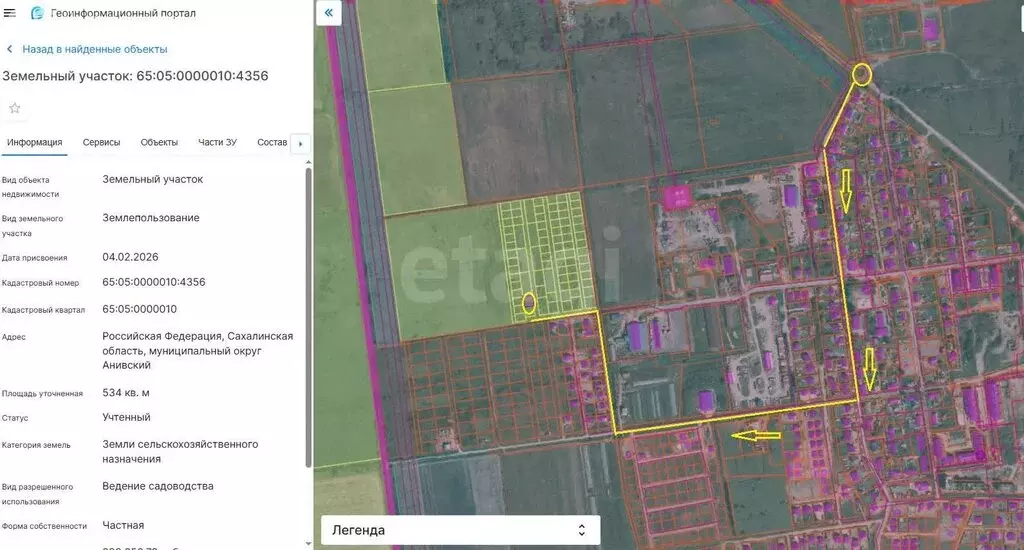Viewport: 1024px width, 550px height.
Task: Click the parcel title "Земельный участок: 65:05:0000010:4356"
Action: (x=135, y=76)
